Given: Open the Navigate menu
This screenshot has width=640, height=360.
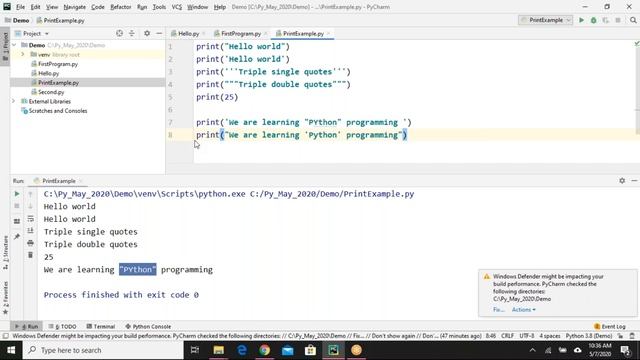Looking at the screenshot, I should pos(74,7).
